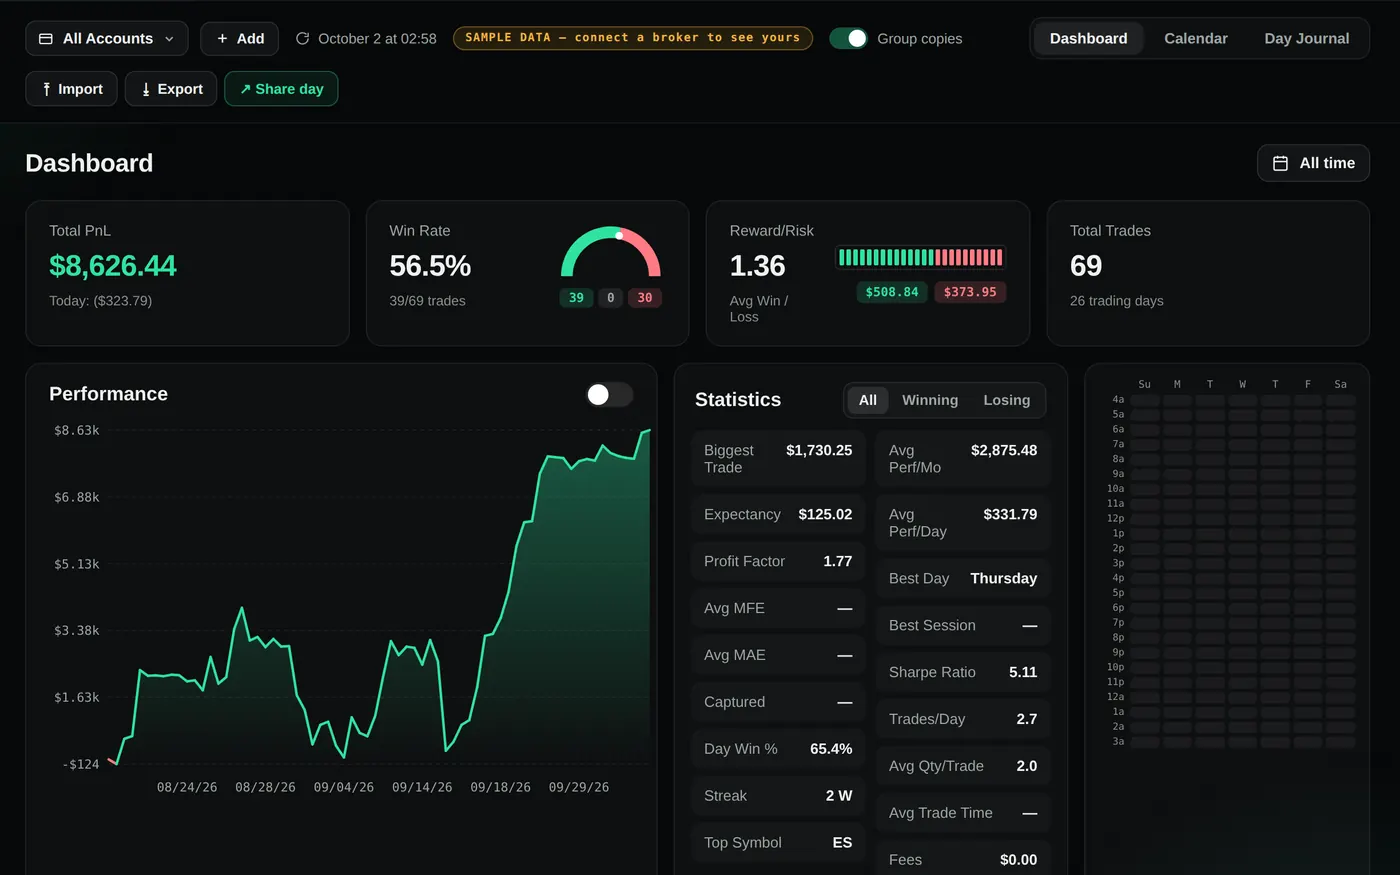The image size is (1400, 875).
Task: Select the All statistics filter
Action: (867, 400)
